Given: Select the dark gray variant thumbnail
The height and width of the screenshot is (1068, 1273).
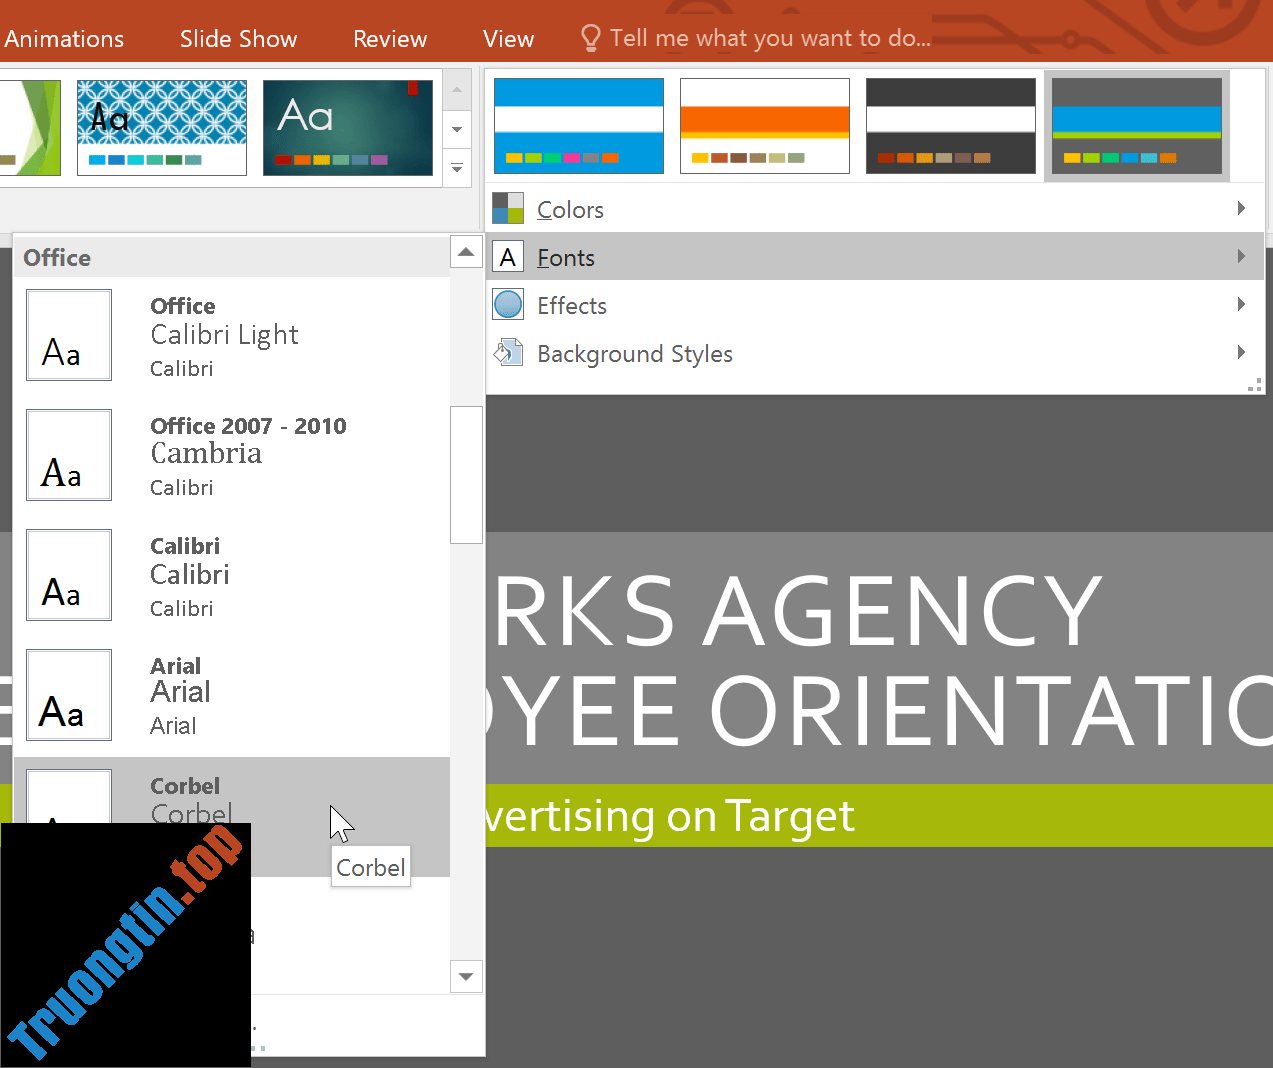Looking at the screenshot, I should click(950, 124).
